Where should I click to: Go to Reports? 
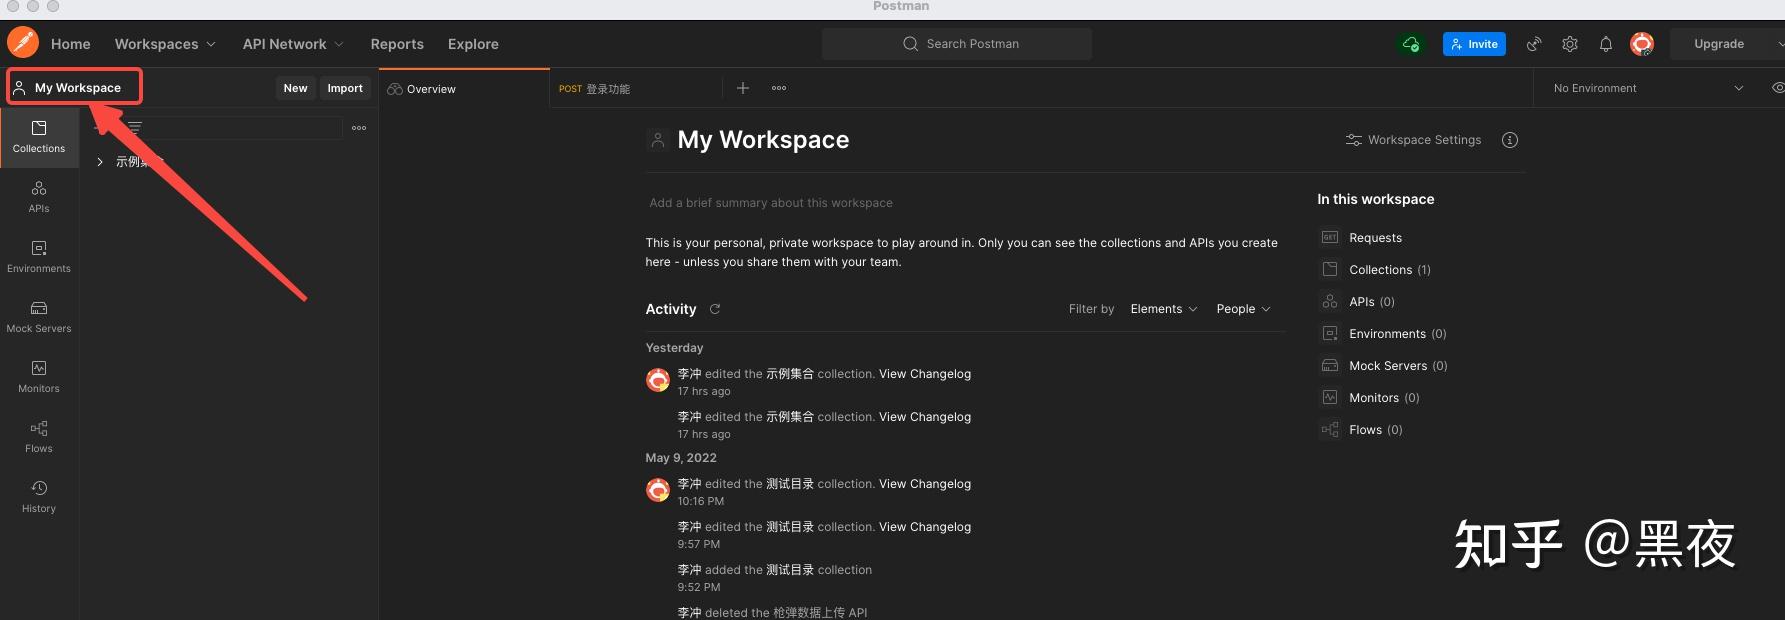(x=397, y=44)
